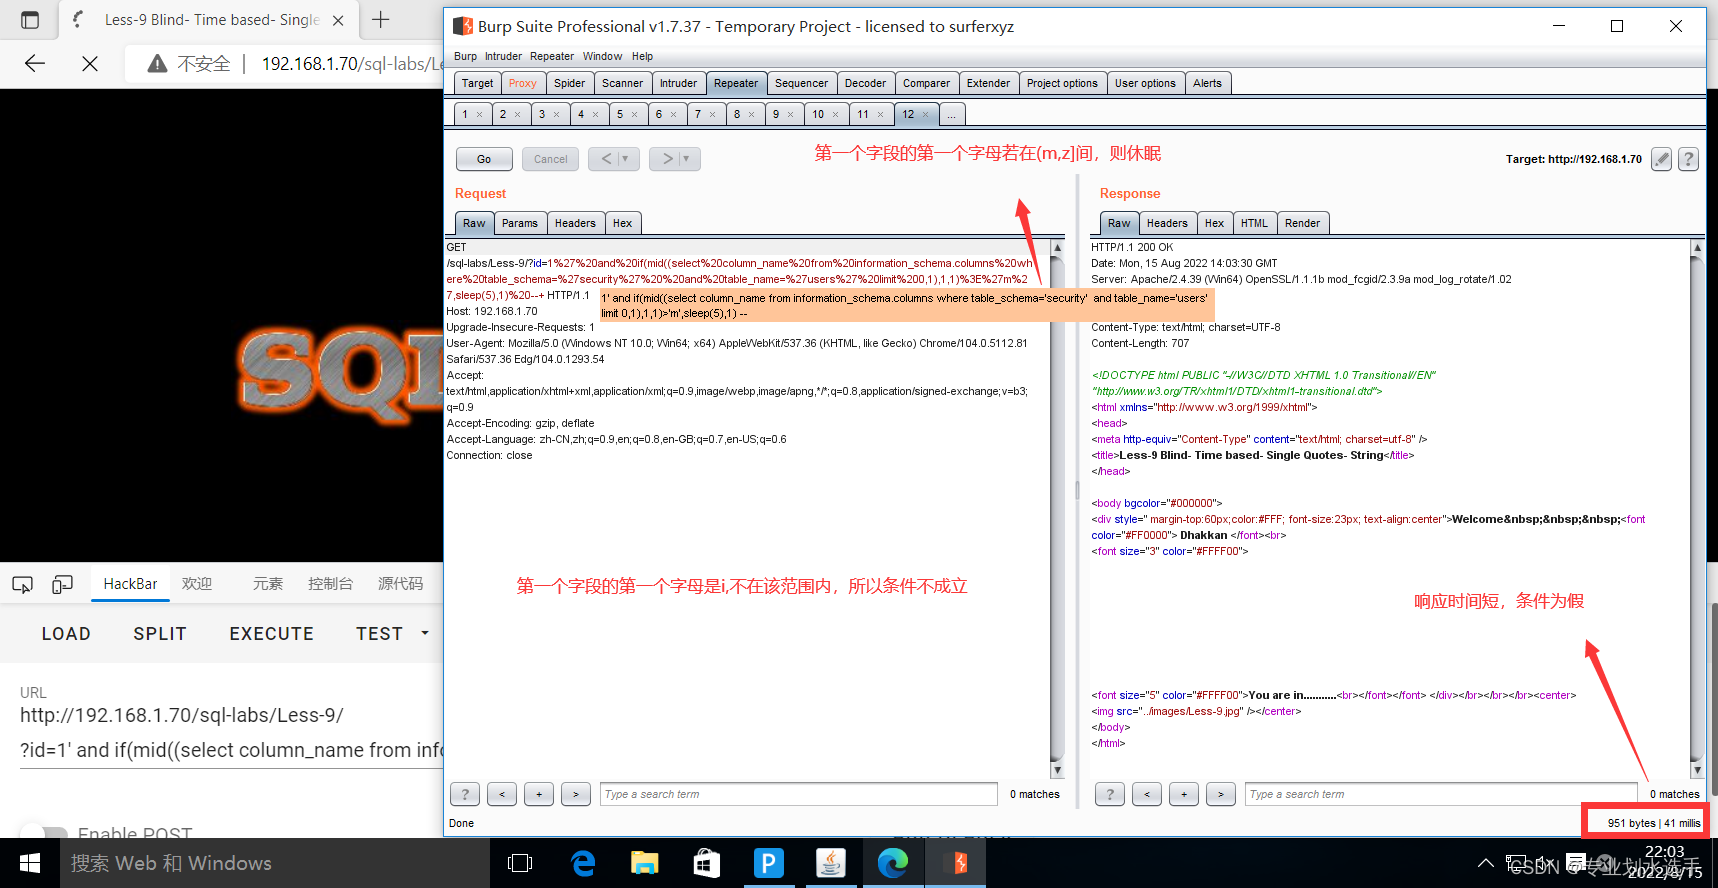The image size is (1718, 888).
Task: Open the Sequencer tab
Action: tap(801, 83)
